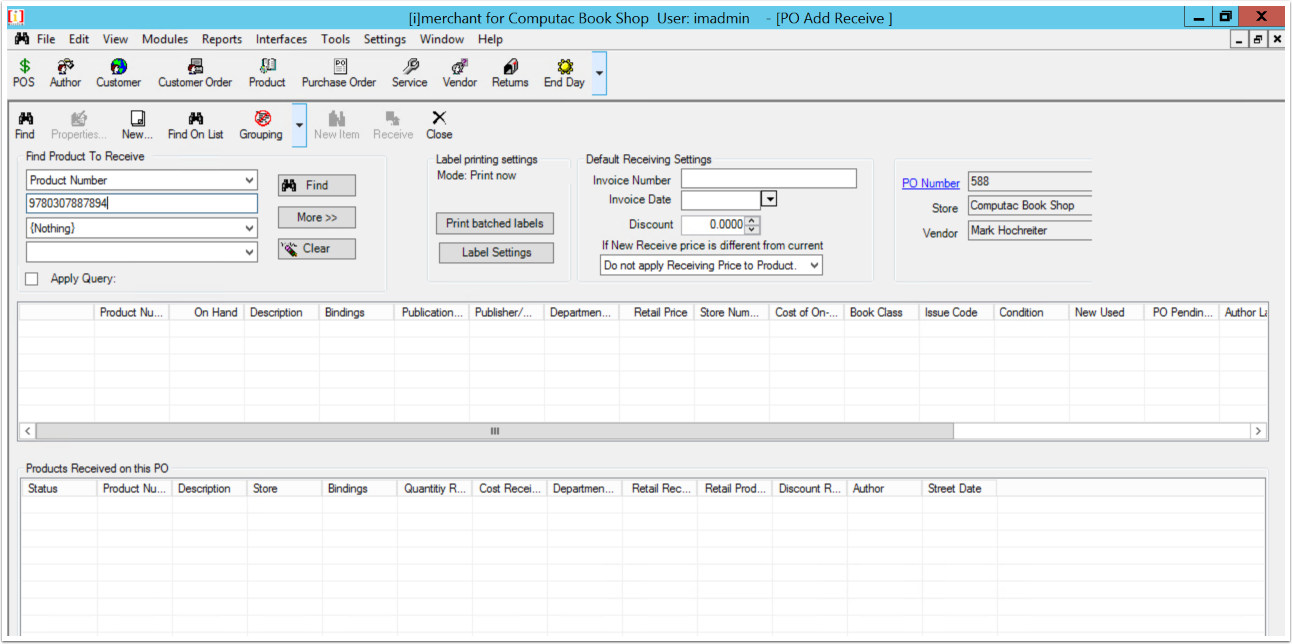
Task: Expand the main toolbar overflow arrow after End Day
Action: click(599, 73)
